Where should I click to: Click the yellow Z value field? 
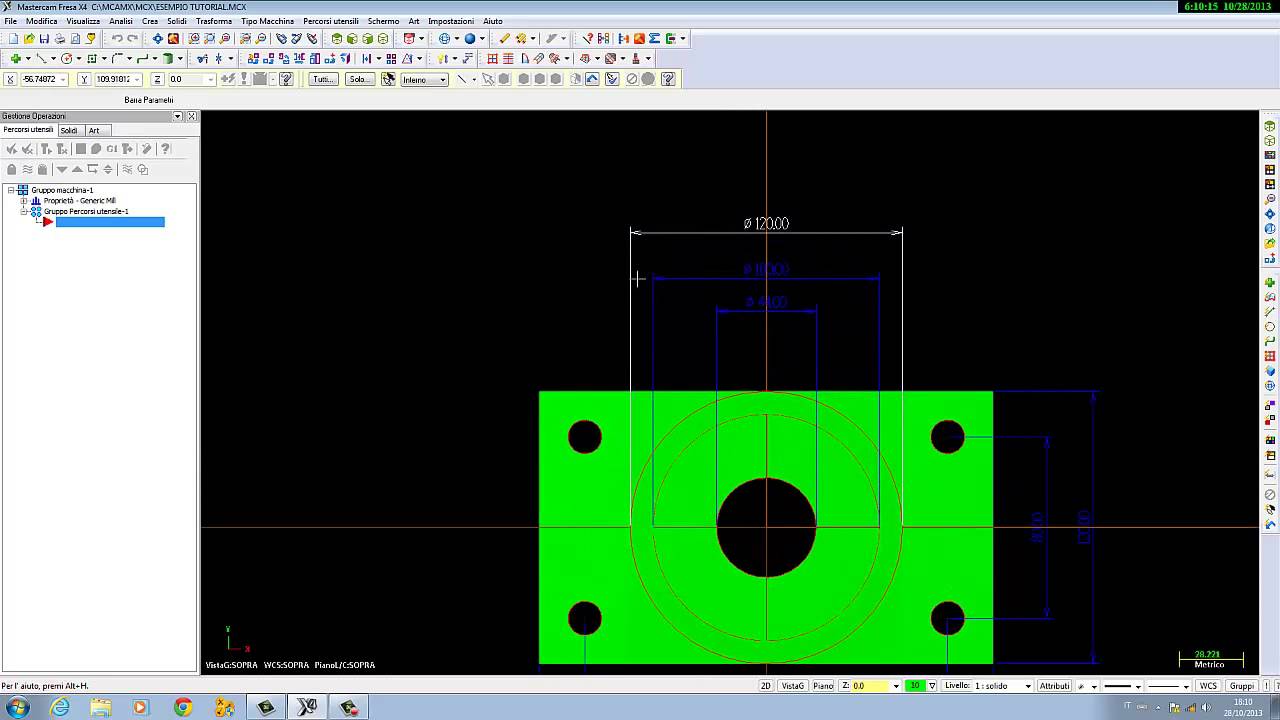pyautogui.click(x=871, y=686)
